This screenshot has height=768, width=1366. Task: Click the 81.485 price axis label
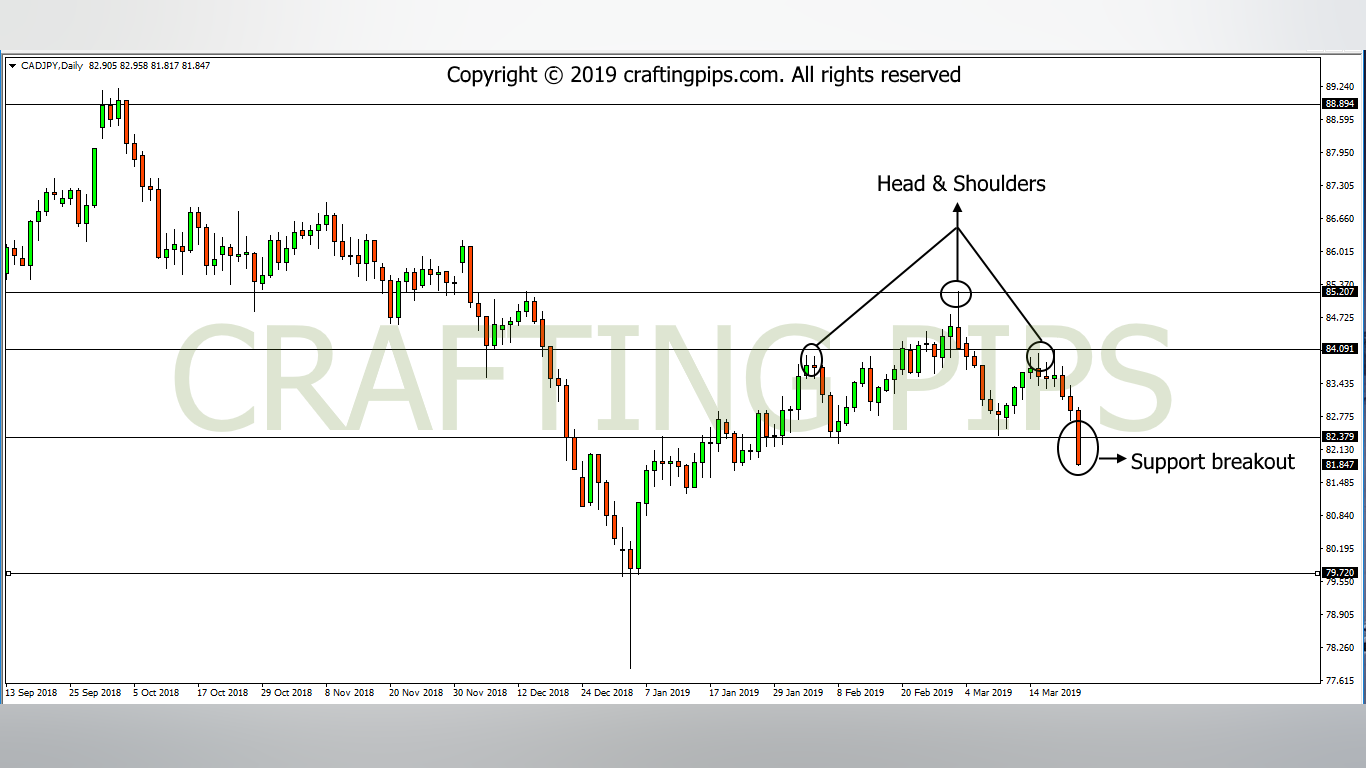click(x=1340, y=483)
